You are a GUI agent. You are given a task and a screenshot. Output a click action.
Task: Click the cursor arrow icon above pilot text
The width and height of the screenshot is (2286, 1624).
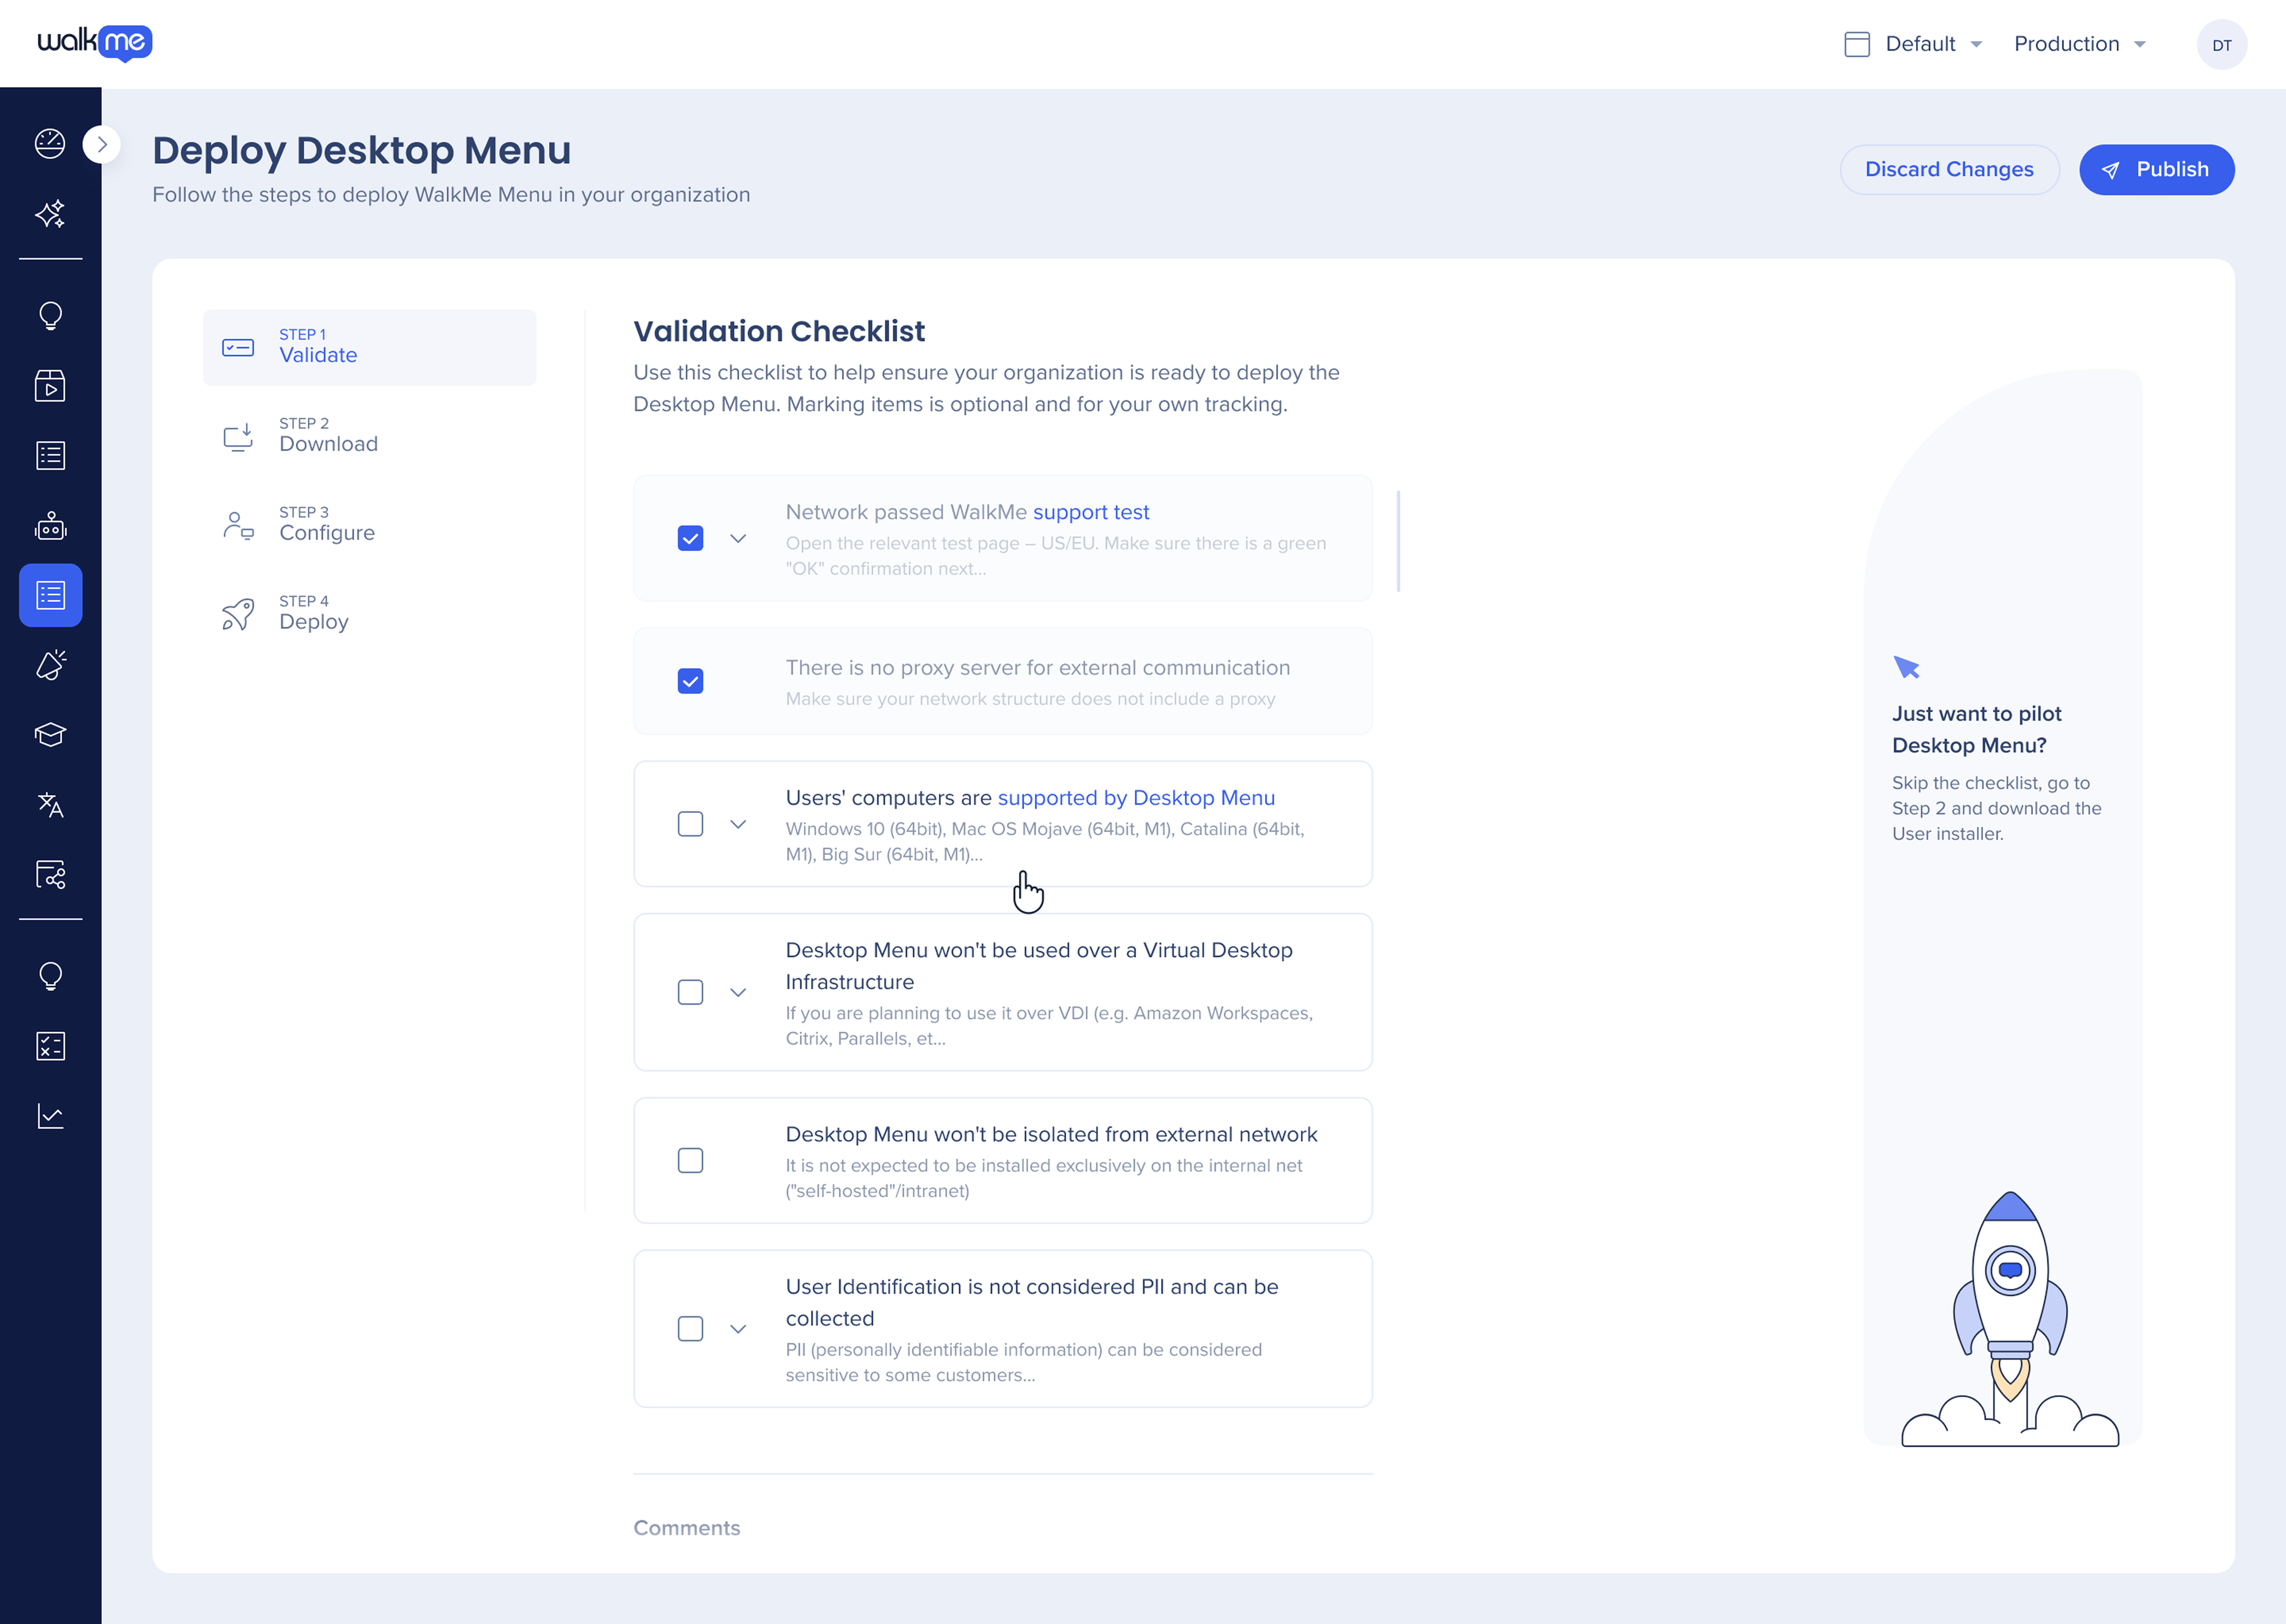pyautogui.click(x=1906, y=667)
